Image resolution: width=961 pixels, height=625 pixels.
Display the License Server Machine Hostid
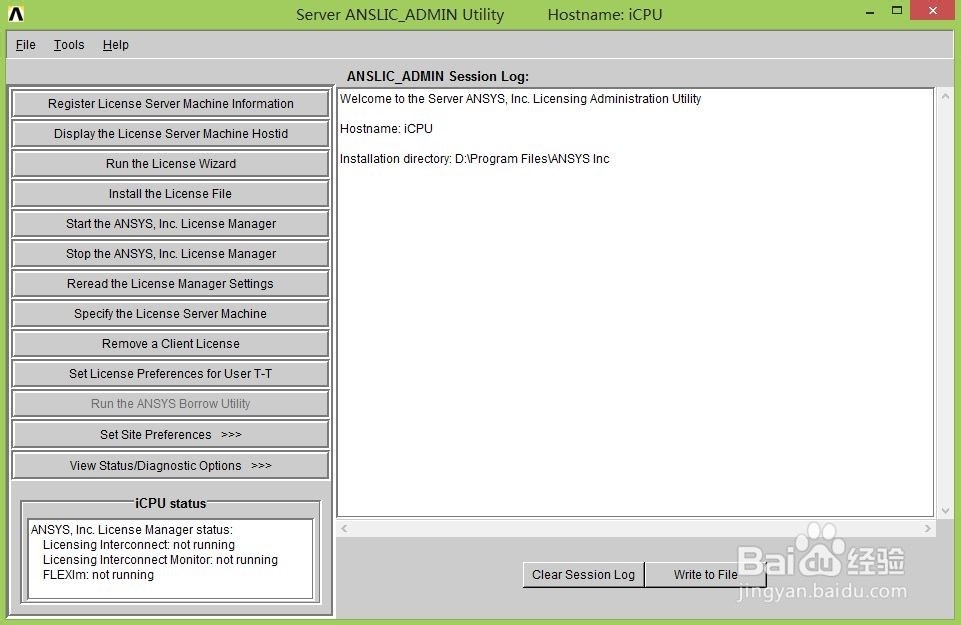(x=170, y=133)
